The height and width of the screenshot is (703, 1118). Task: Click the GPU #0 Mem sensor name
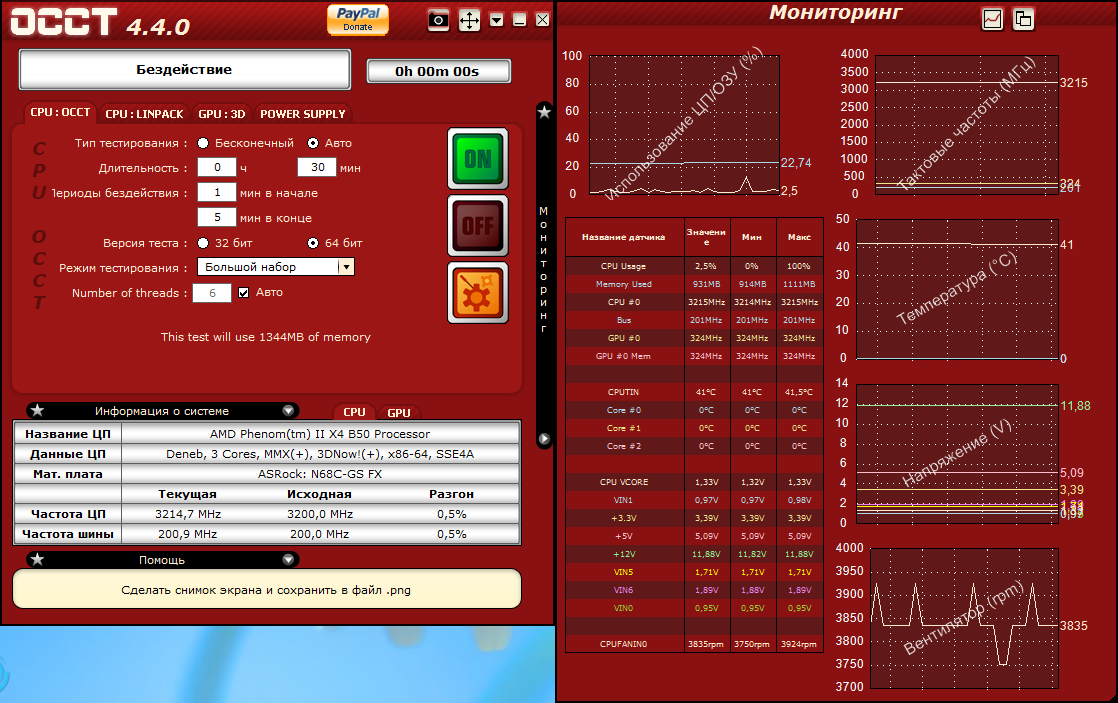pos(623,356)
